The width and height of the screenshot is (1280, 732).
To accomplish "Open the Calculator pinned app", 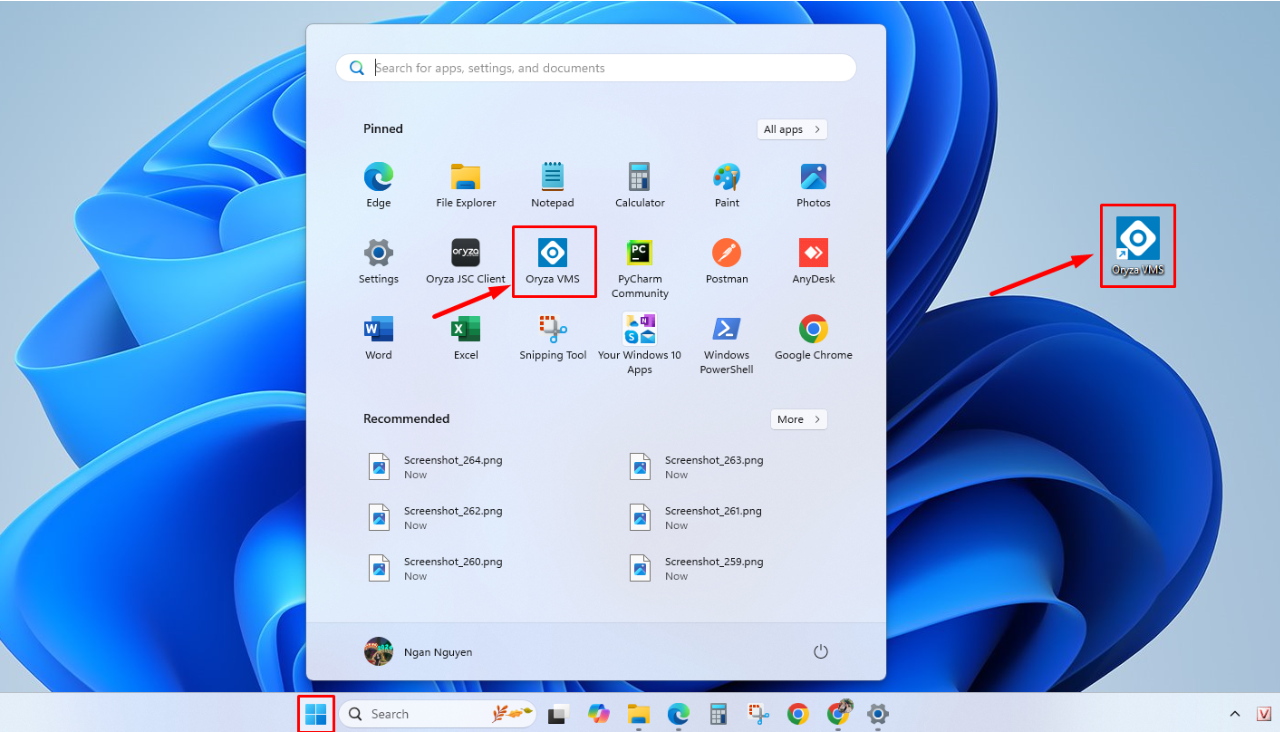I will 640,185.
